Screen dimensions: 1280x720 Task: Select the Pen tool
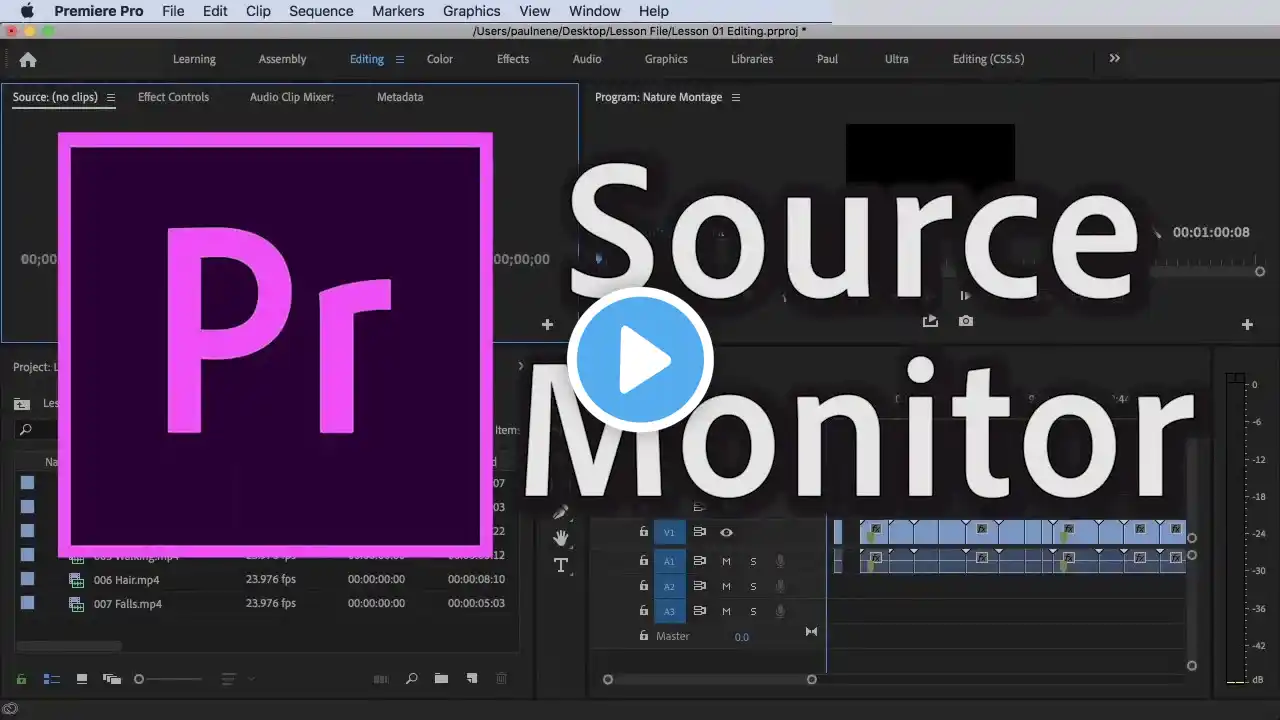coord(561,512)
